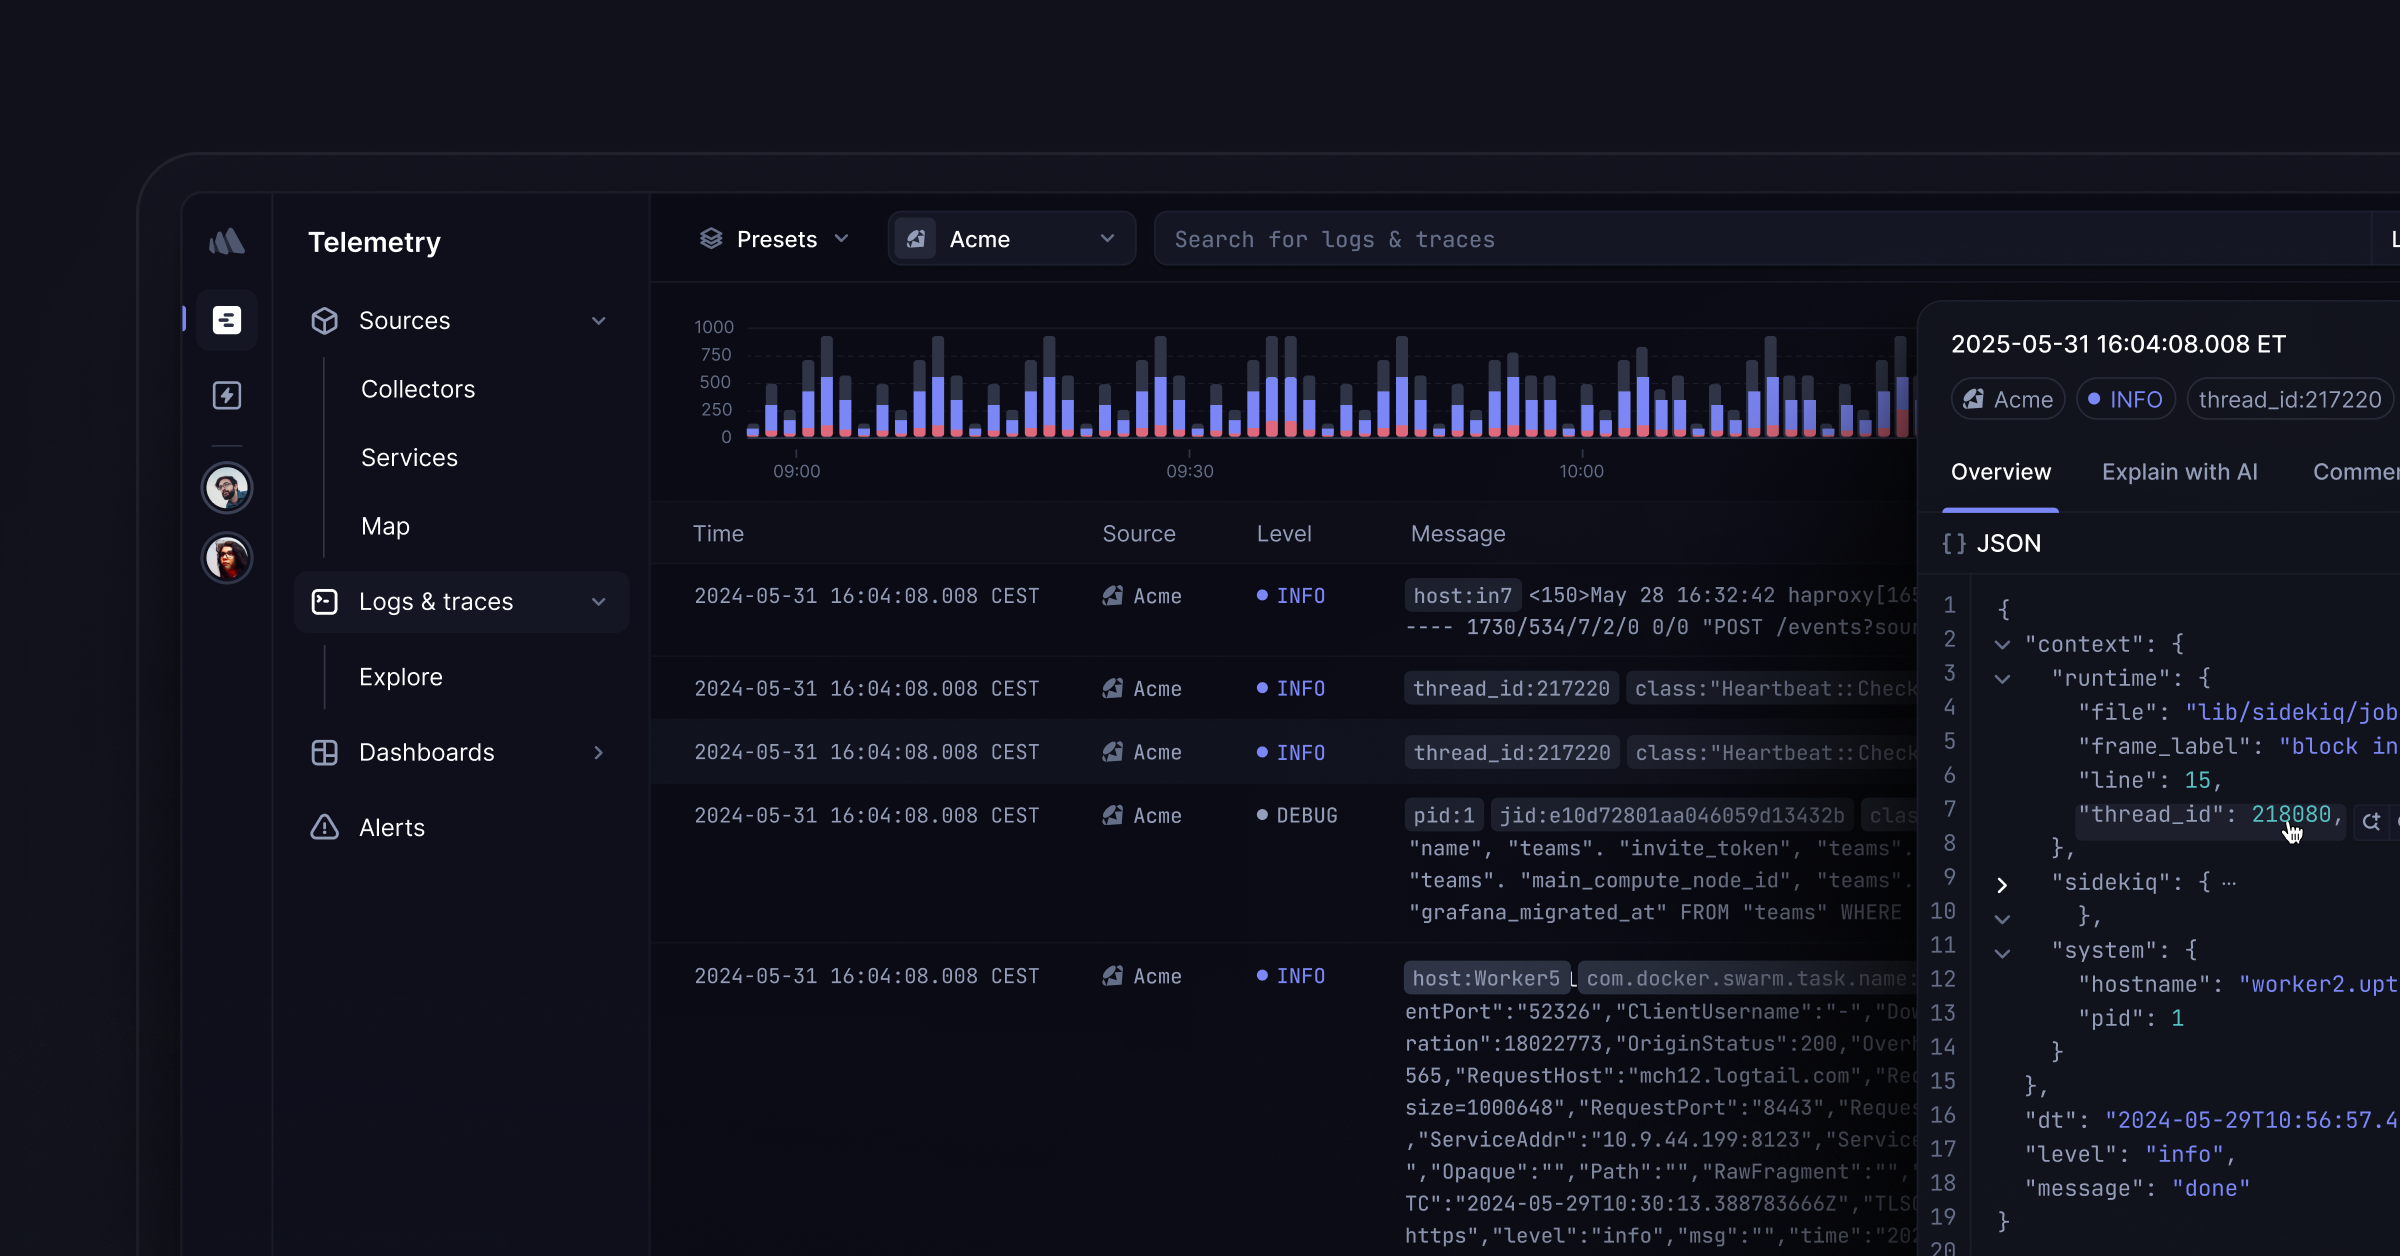This screenshot has width=2400, height=1256.
Task: Switch to the Explain with AI tab
Action: point(2179,472)
